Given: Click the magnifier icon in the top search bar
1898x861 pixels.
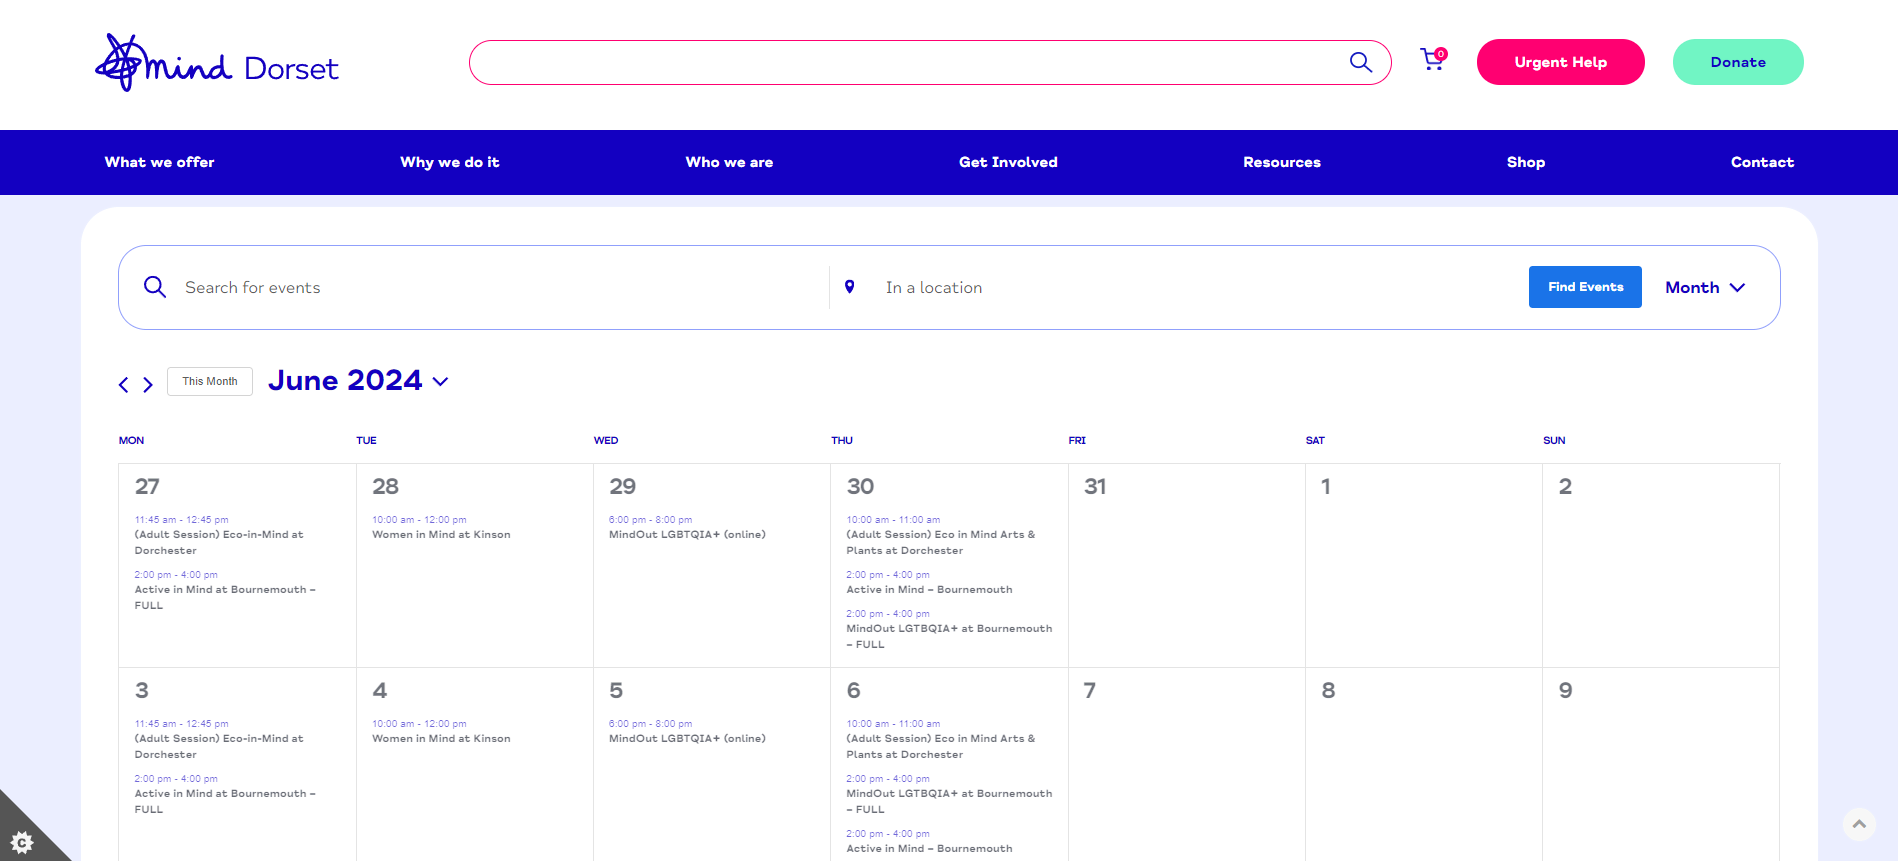Looking at the screenshot, I should 1360,62.
